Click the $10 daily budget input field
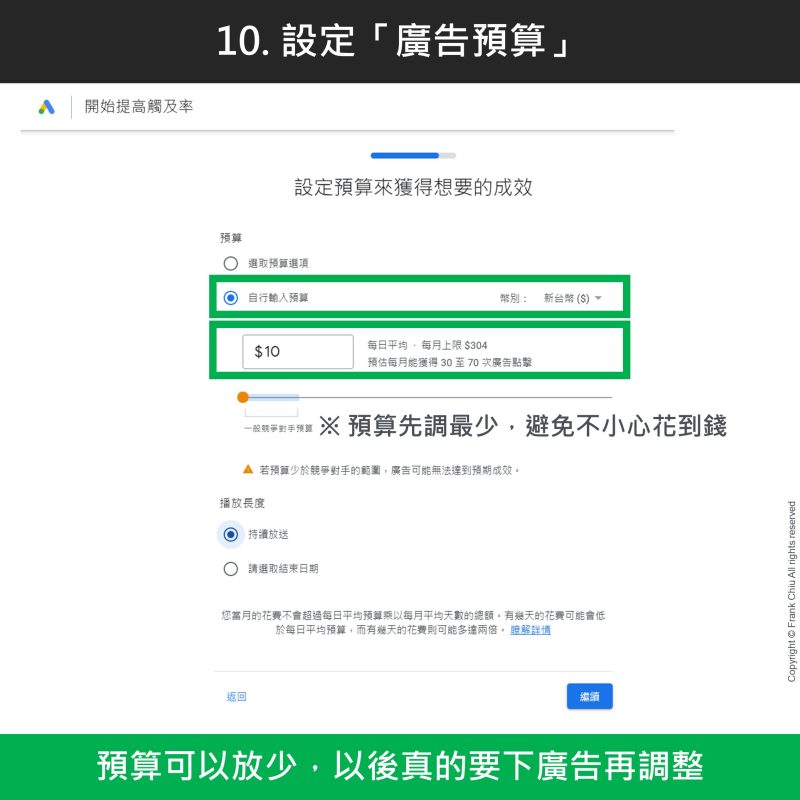Viewport: 800px width, 800px height. click(x=298, y=352)
